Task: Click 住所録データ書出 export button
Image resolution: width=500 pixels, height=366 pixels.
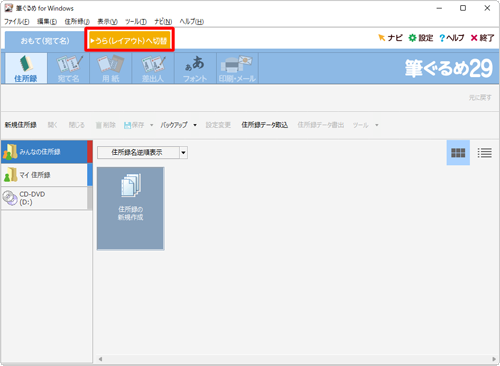Action: click(321, 125)
